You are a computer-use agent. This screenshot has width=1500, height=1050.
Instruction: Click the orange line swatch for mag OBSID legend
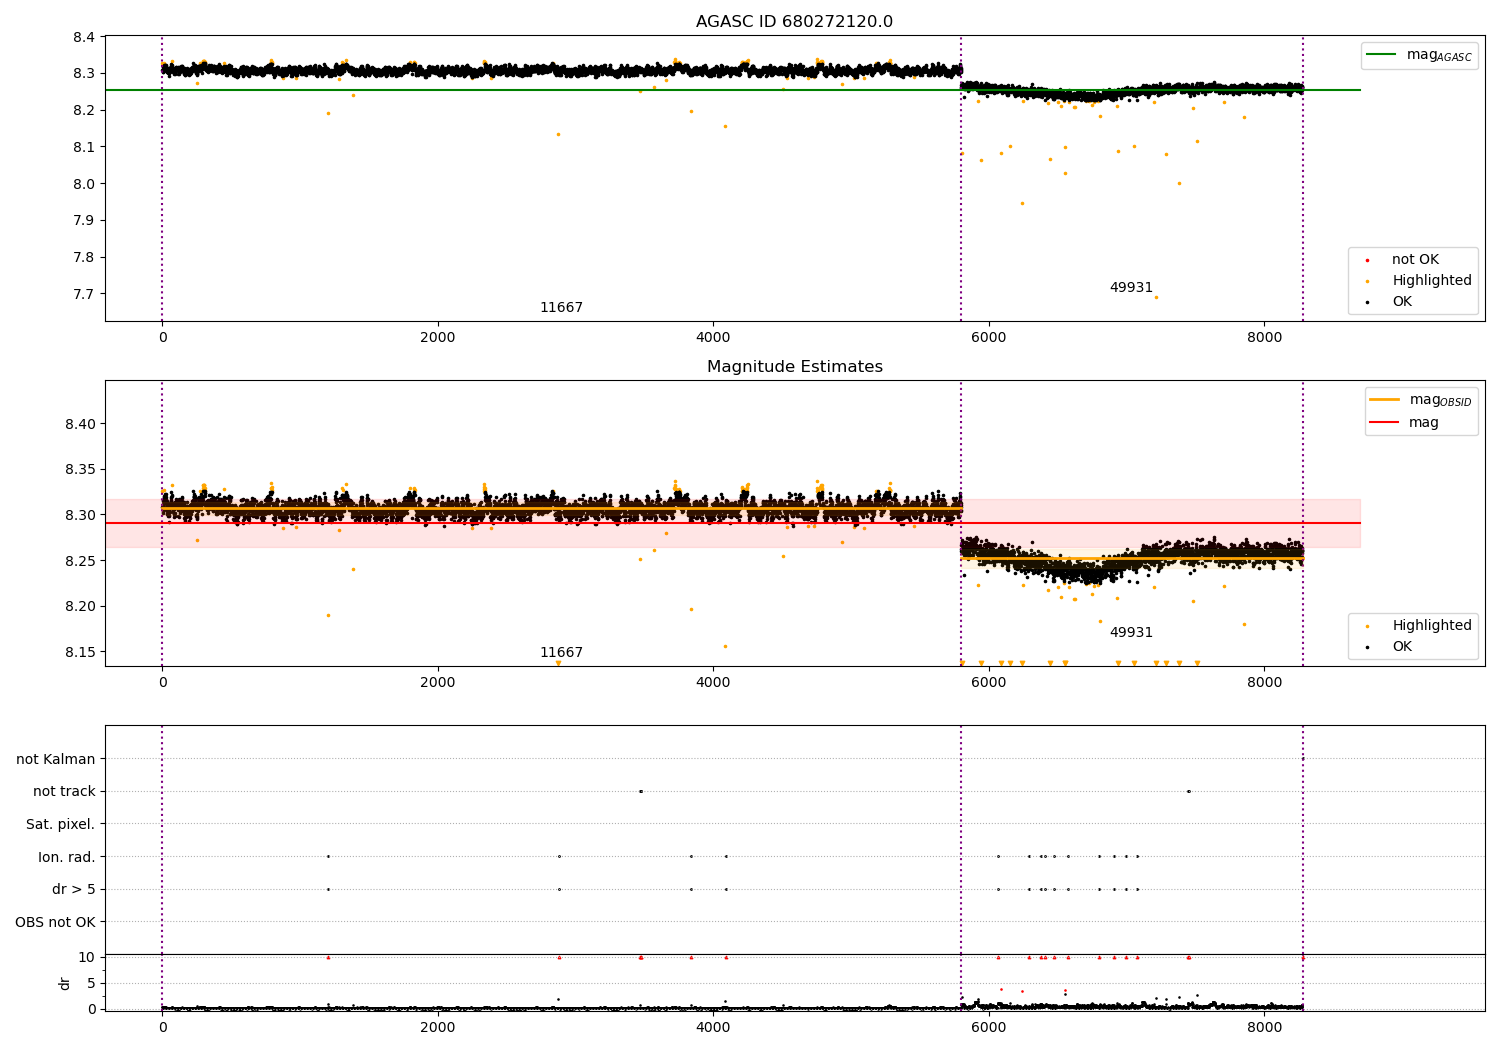[x=1385, y=400]
